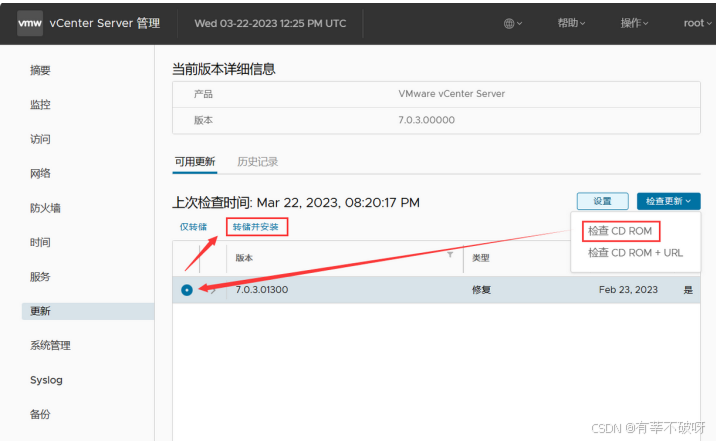
Task: Switch to the 可用更新 tab
Action: click(x=195, y=162)
